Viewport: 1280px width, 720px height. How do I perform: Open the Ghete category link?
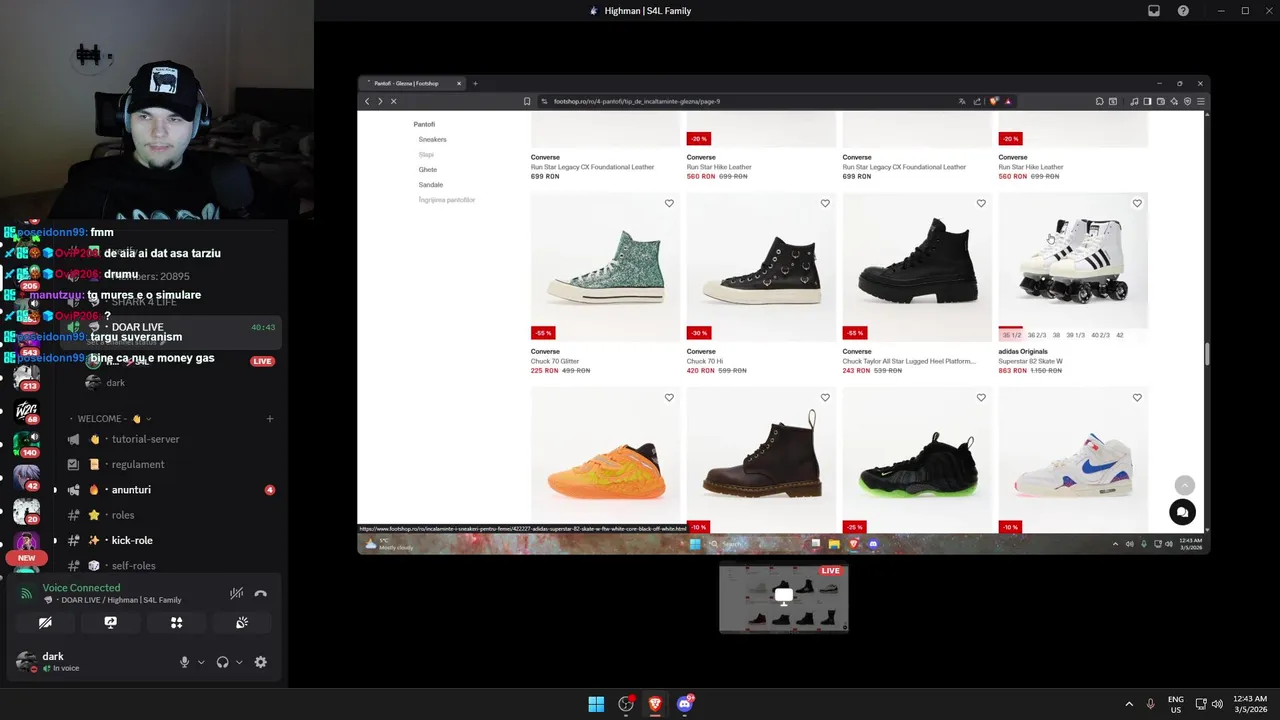(x=428, y=170)
